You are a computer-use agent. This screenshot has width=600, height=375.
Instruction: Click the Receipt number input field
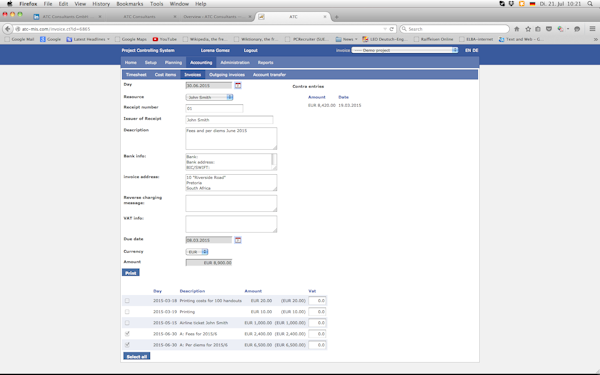pyautogui.click(x=214, y=108)
